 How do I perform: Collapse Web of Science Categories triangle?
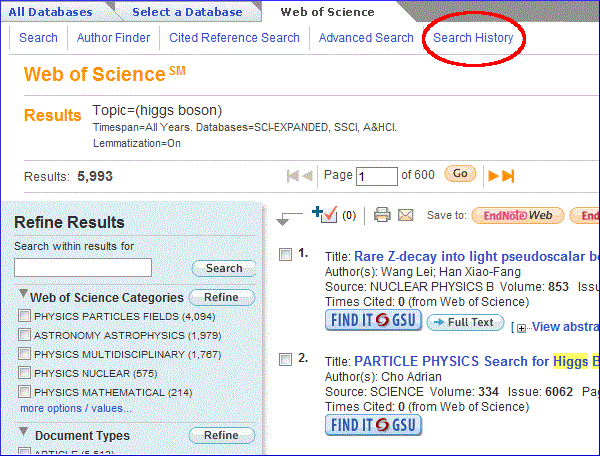23,294
